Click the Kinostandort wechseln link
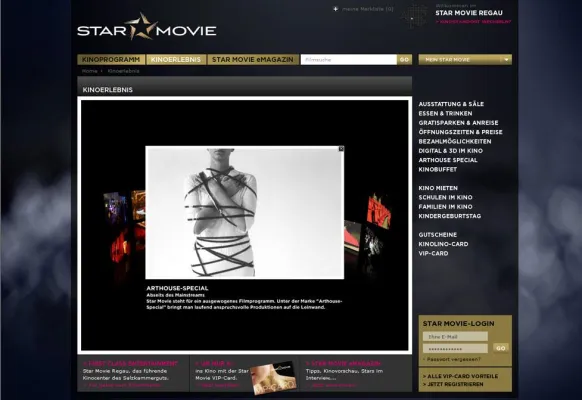This screenshot has height=400, width=582. click(474, 22)
